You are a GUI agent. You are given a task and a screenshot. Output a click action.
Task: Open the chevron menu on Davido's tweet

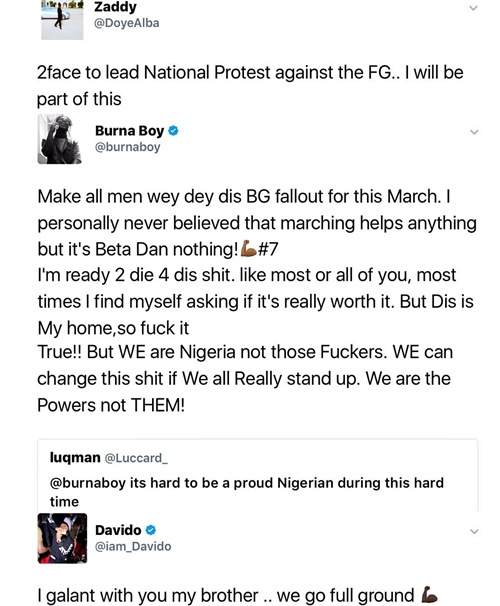click(x=474, y=532)
